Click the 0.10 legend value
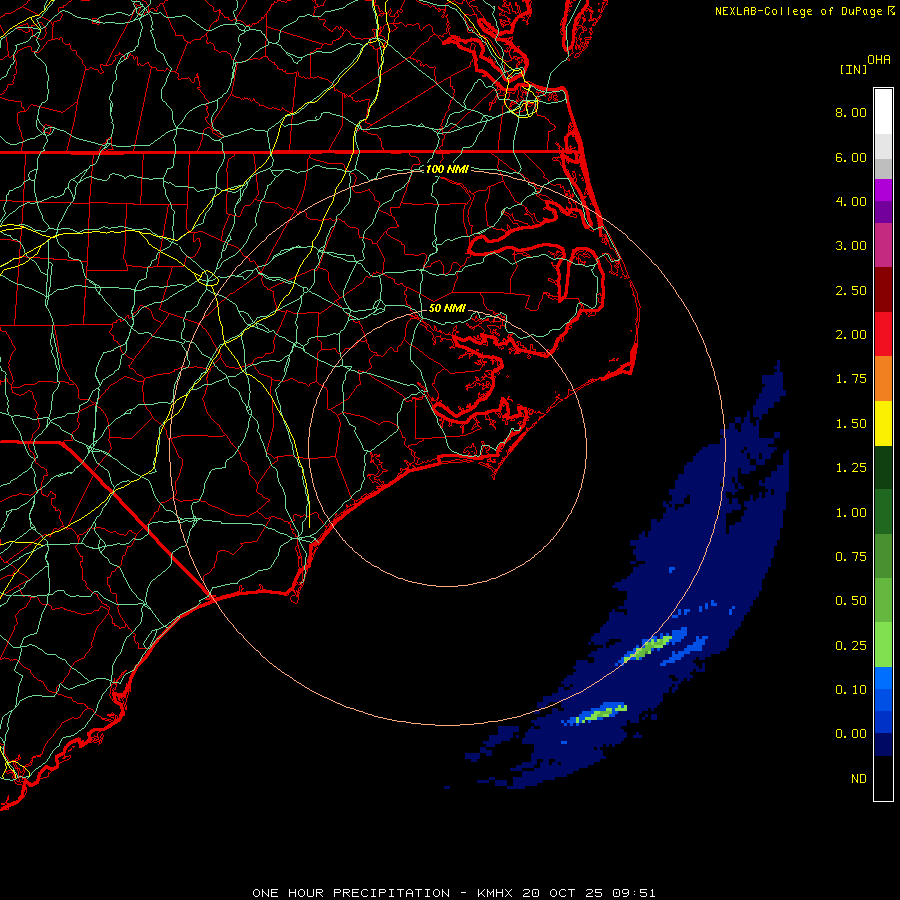Image resolution: width=900 pixels, height=900 pixels. tap(851, 690)
